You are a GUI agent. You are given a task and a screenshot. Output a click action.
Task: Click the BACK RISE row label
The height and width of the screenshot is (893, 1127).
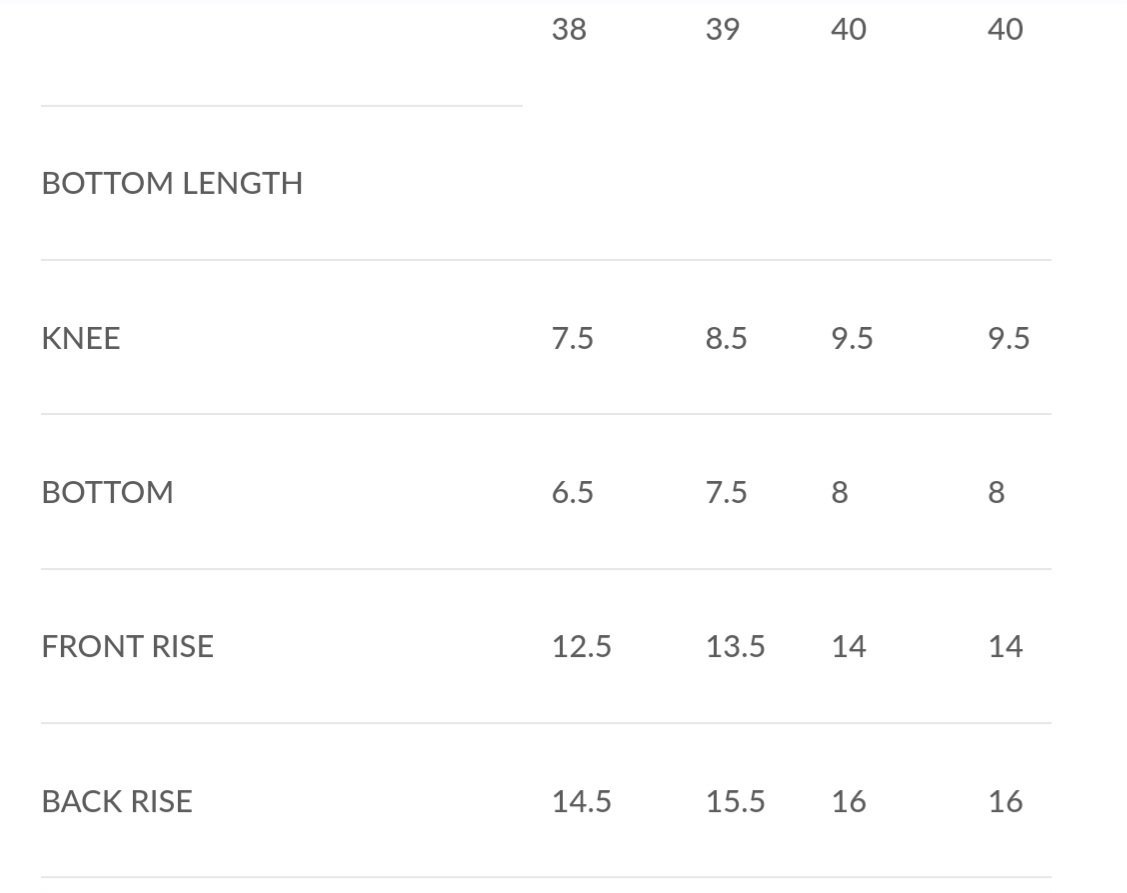coord(116,801)
